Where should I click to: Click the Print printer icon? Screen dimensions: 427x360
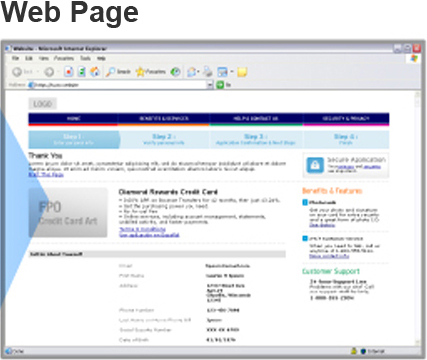pyautogui.click(x=208, y=72)
